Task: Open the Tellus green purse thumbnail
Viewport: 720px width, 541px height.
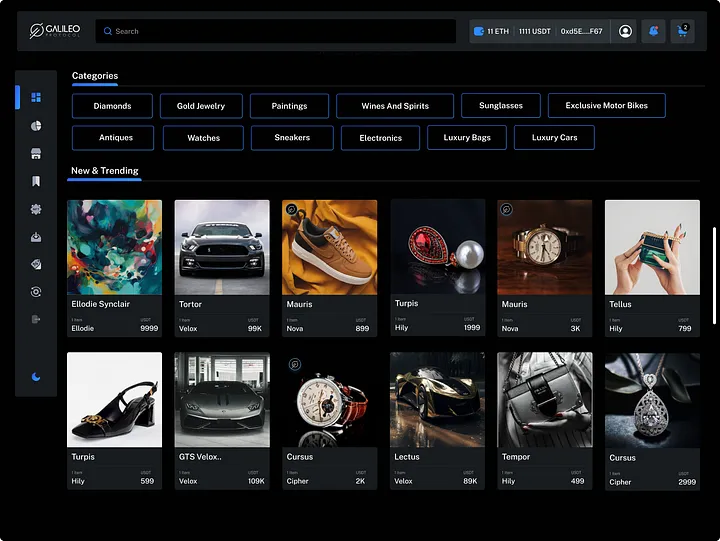Action: [x=652, y=247]
